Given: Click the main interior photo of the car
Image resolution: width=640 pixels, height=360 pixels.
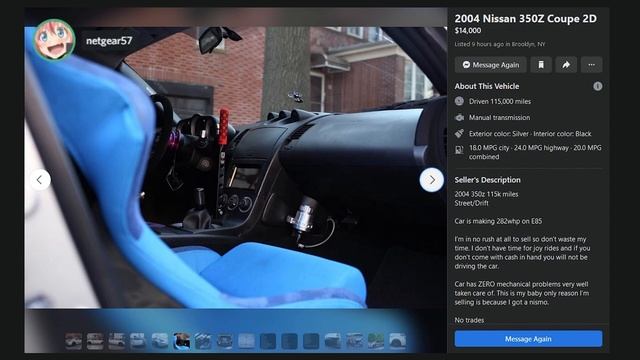Looking at the screenshot, I should pyautogui.click(x=236, y=167).
